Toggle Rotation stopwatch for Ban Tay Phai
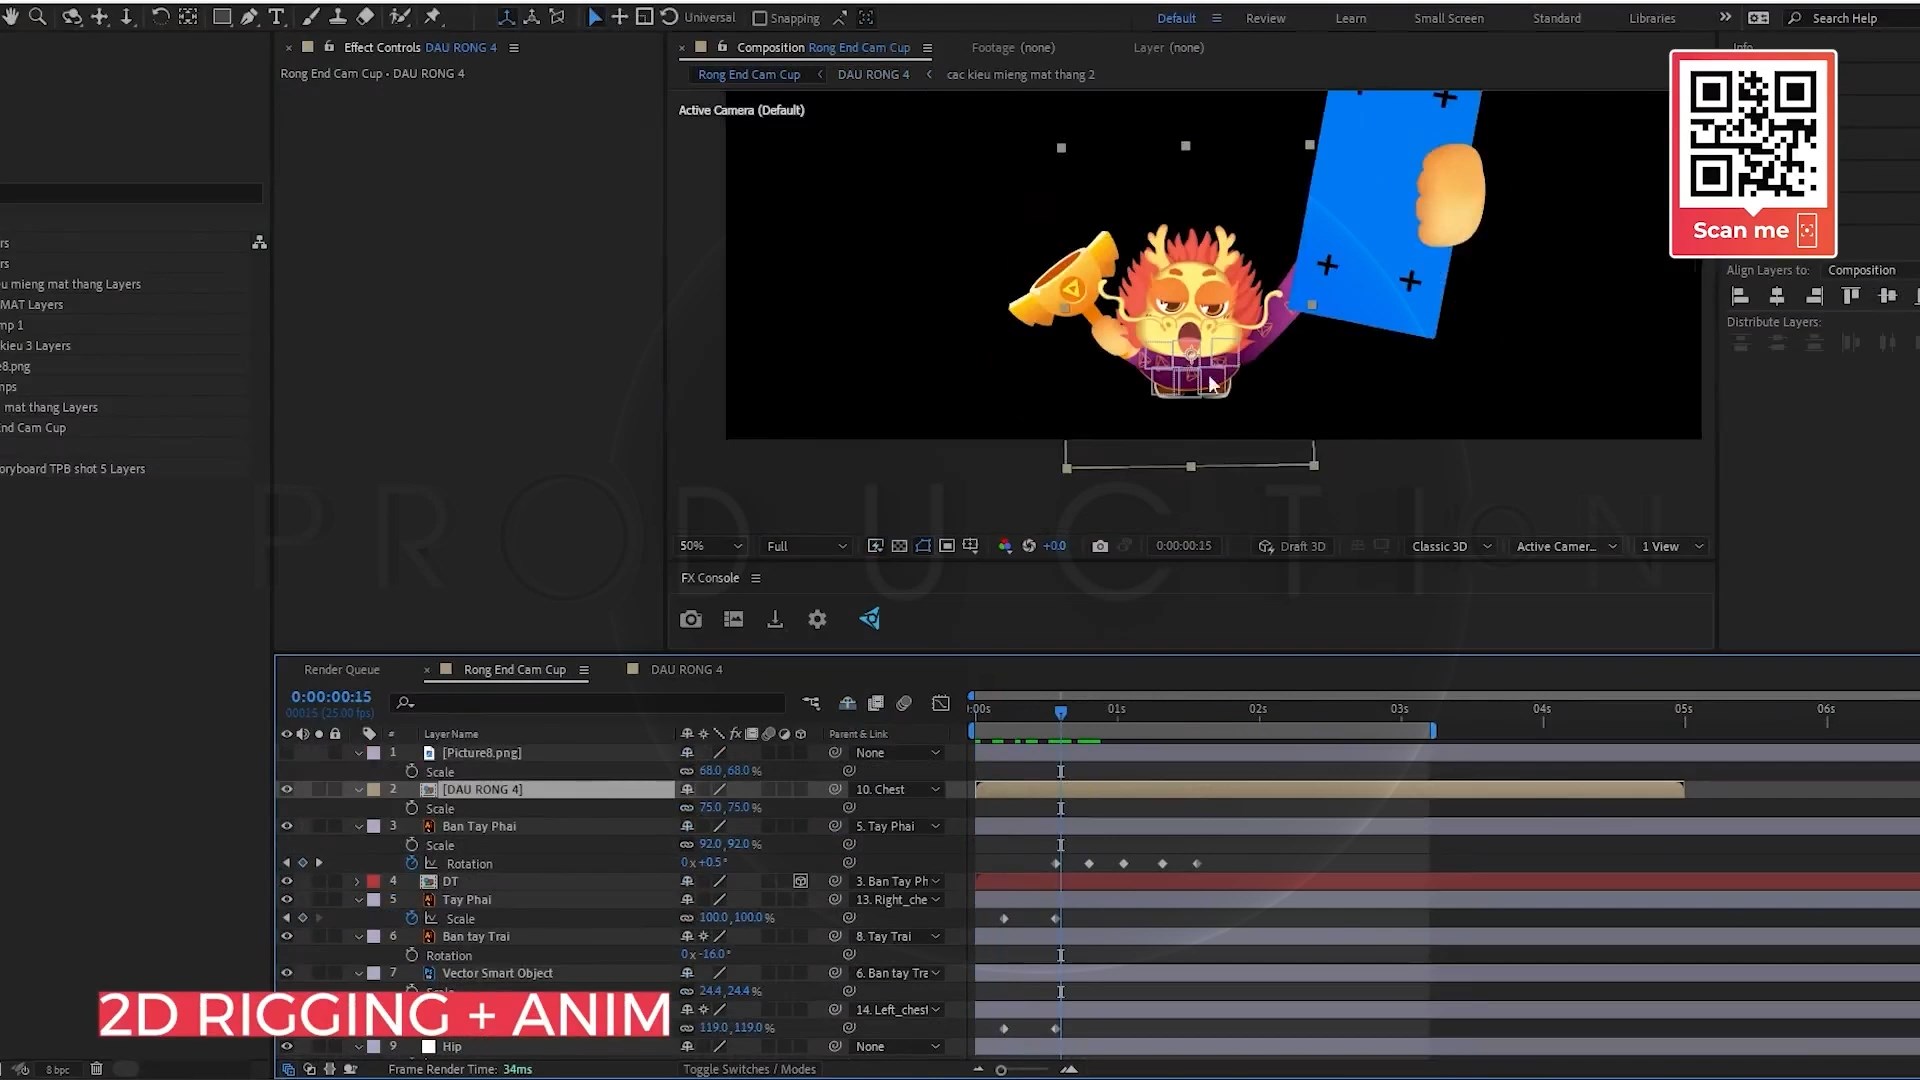 coord(412,863)
